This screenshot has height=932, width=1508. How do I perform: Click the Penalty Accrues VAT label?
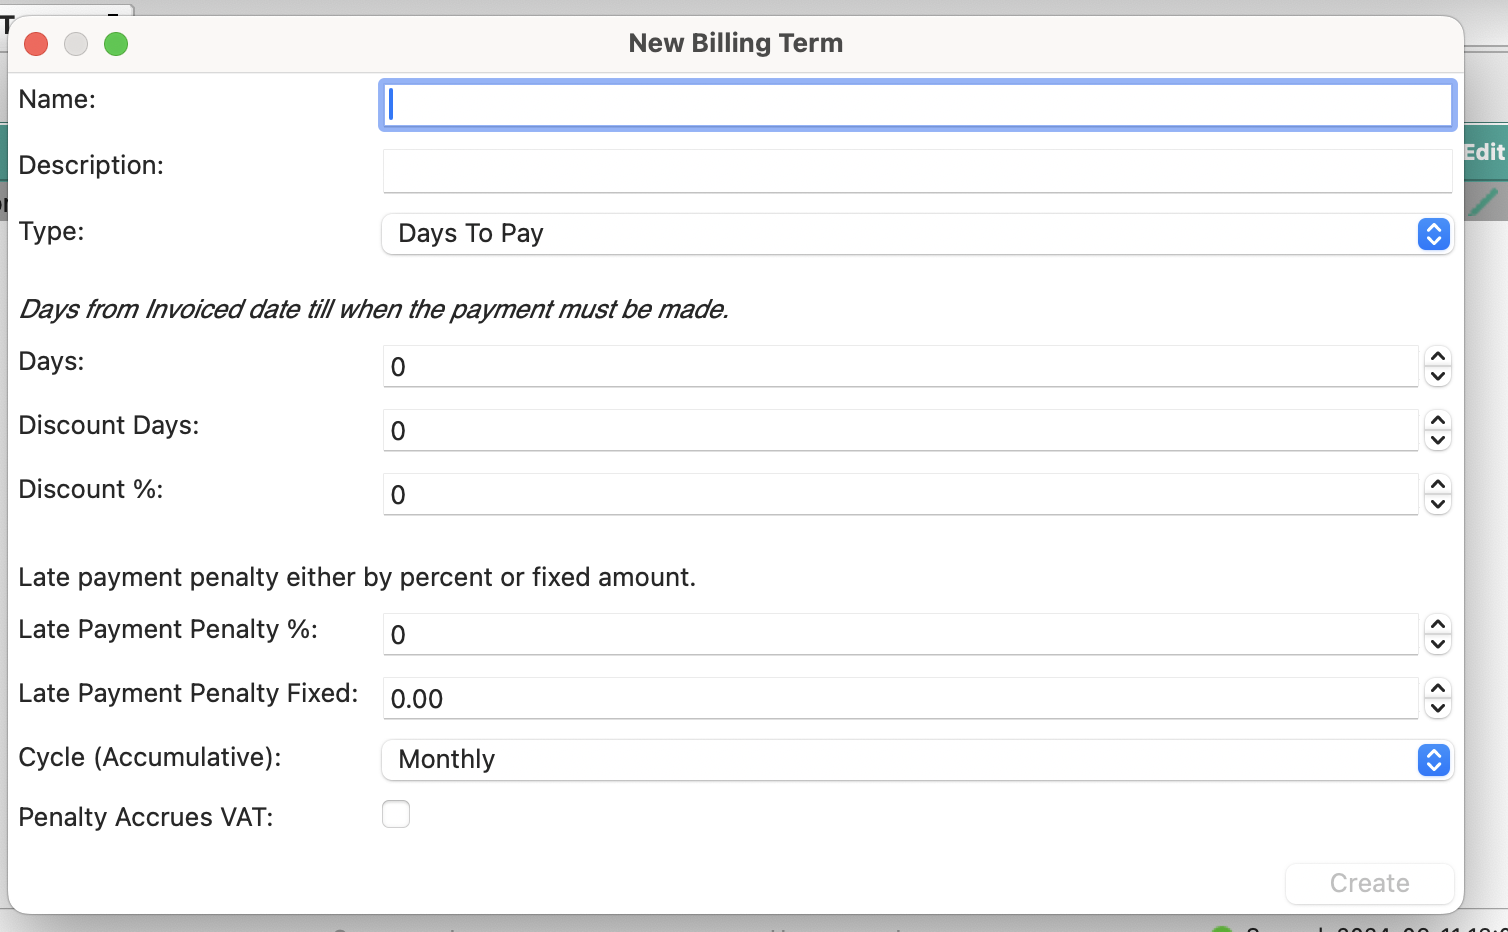point(146,817)
